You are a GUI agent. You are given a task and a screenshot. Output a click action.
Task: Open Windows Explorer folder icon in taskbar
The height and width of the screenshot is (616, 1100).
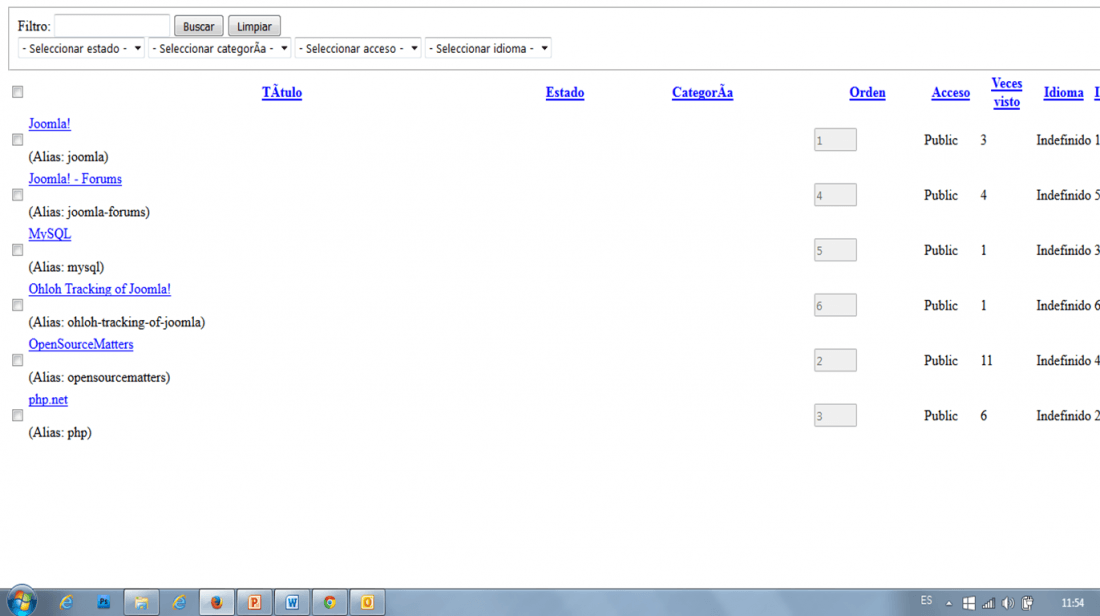point(141,602)
